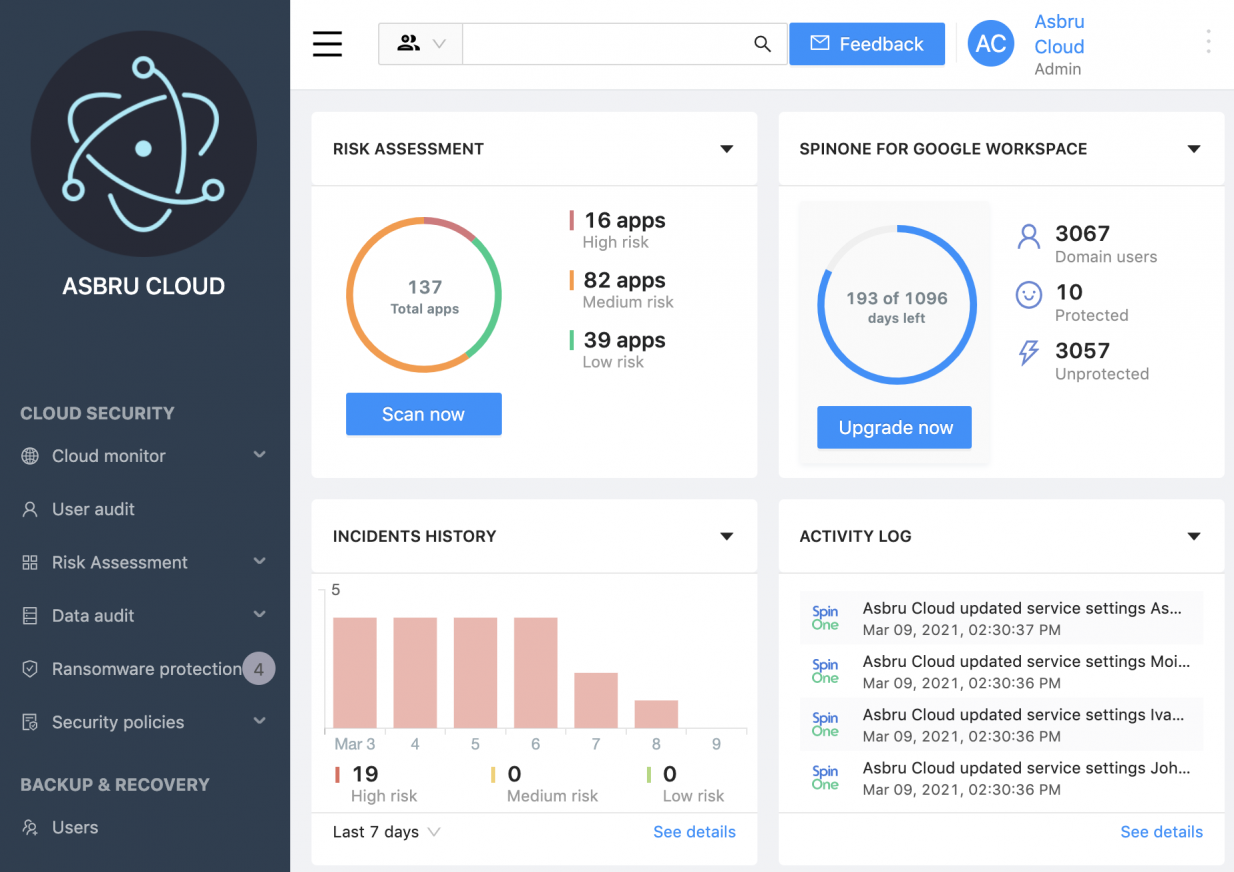The height and width of the screenshot is (872, 1234).
Task: Click the Data audit icon
Action: tap(30, 616)
